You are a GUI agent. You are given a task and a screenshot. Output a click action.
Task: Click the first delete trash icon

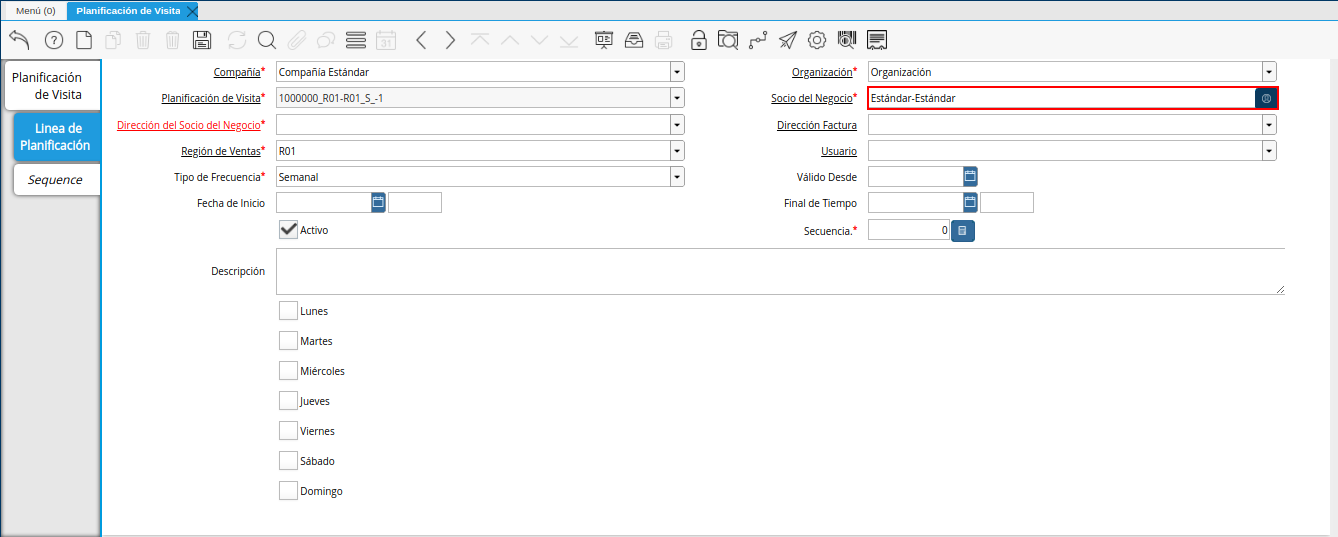coord(143,40)
